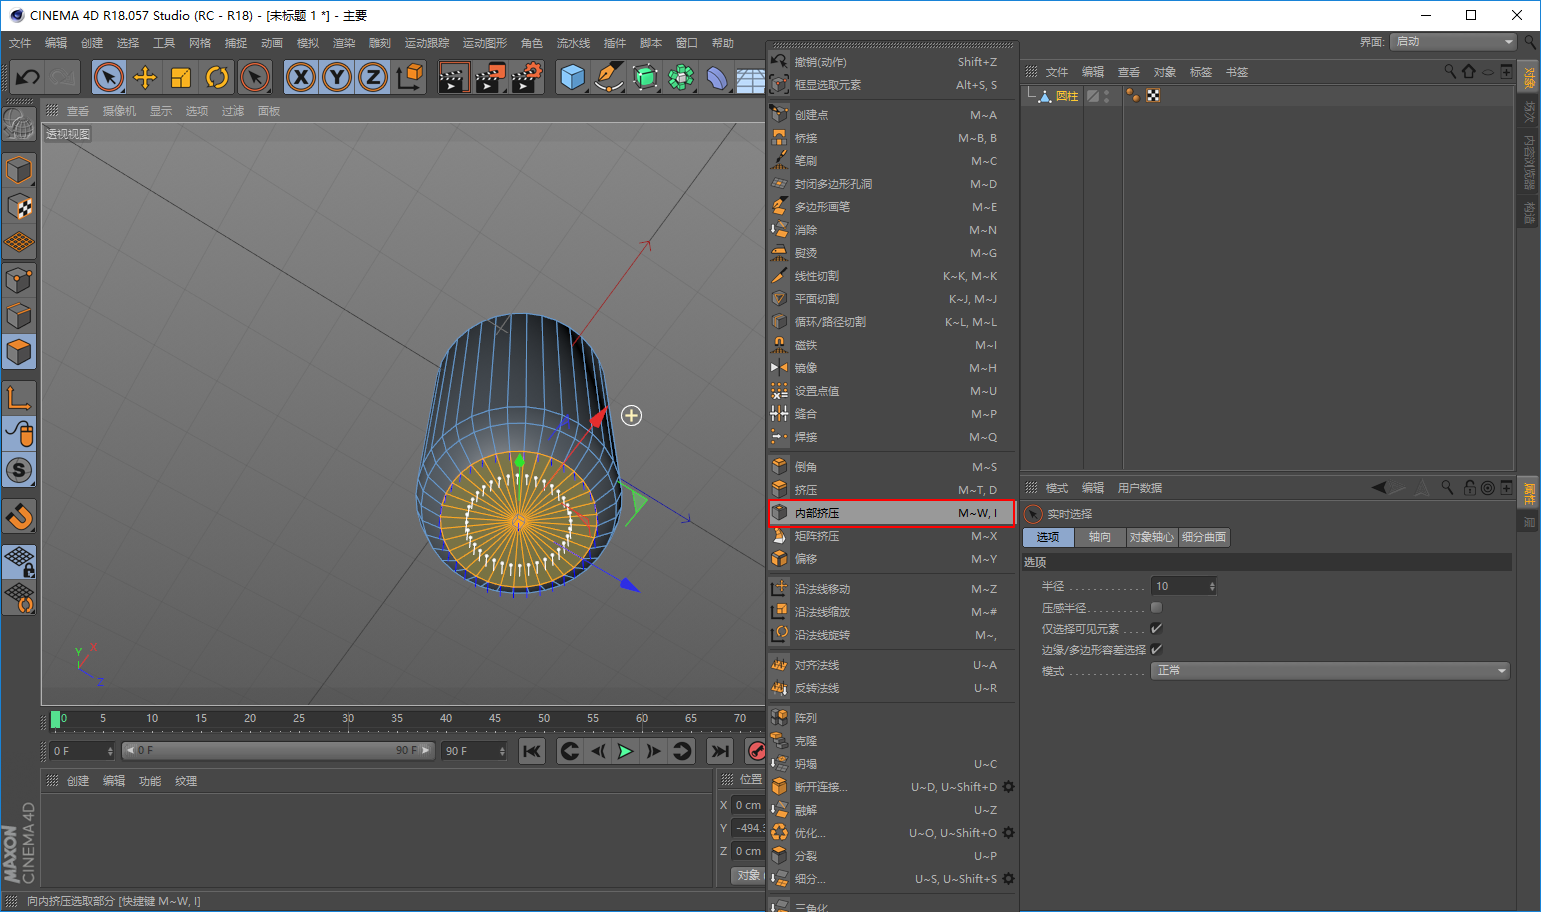Click the Undo arrow icon

pos(28,77)
